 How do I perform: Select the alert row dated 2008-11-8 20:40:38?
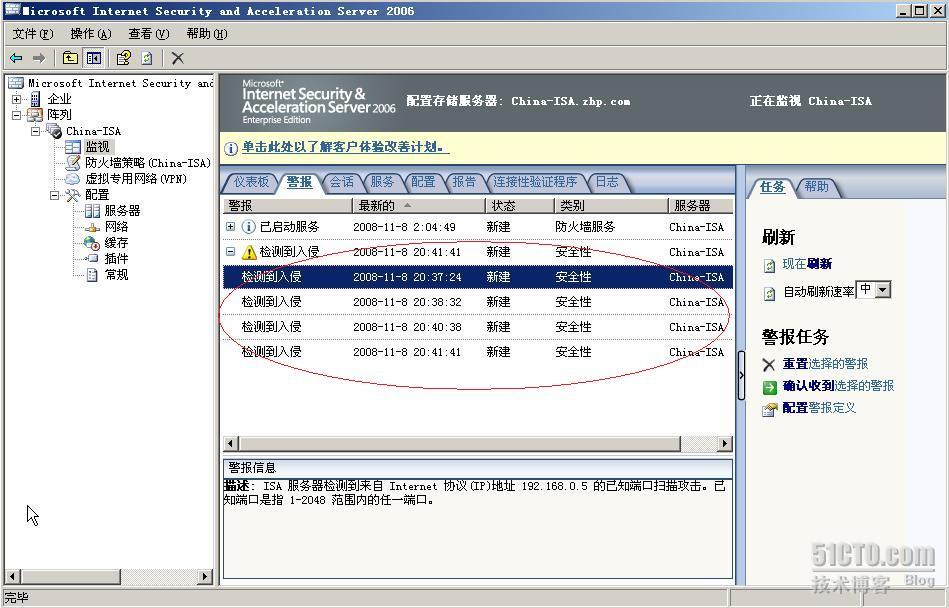[x=478, y=327]
